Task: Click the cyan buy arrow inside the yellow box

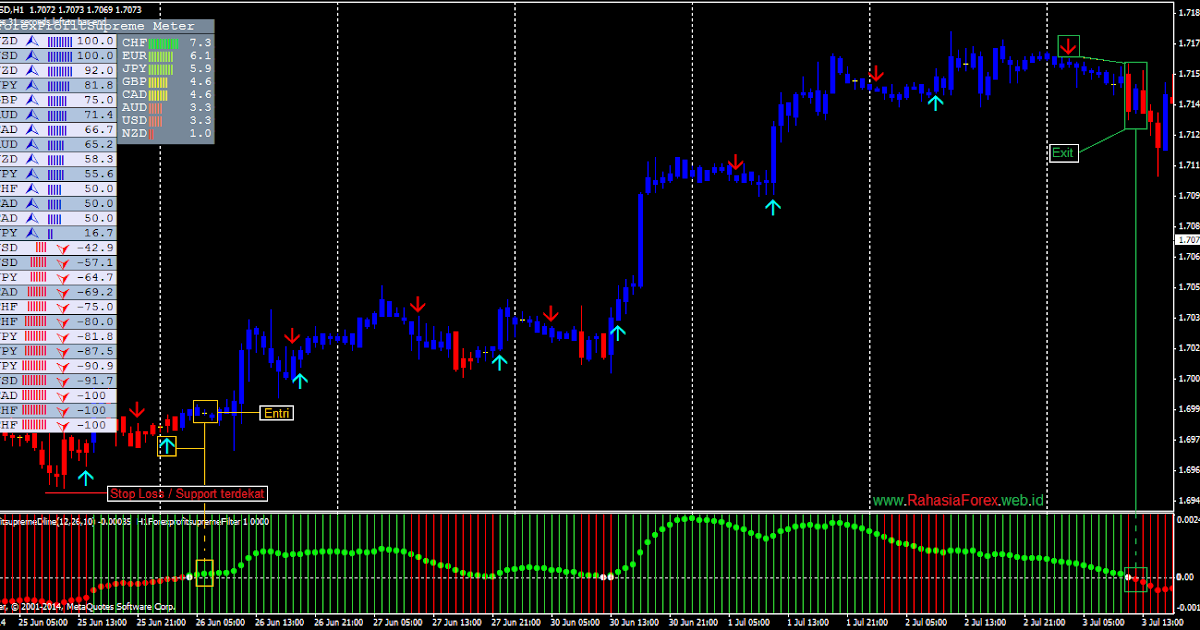Action: coord(166,446)
